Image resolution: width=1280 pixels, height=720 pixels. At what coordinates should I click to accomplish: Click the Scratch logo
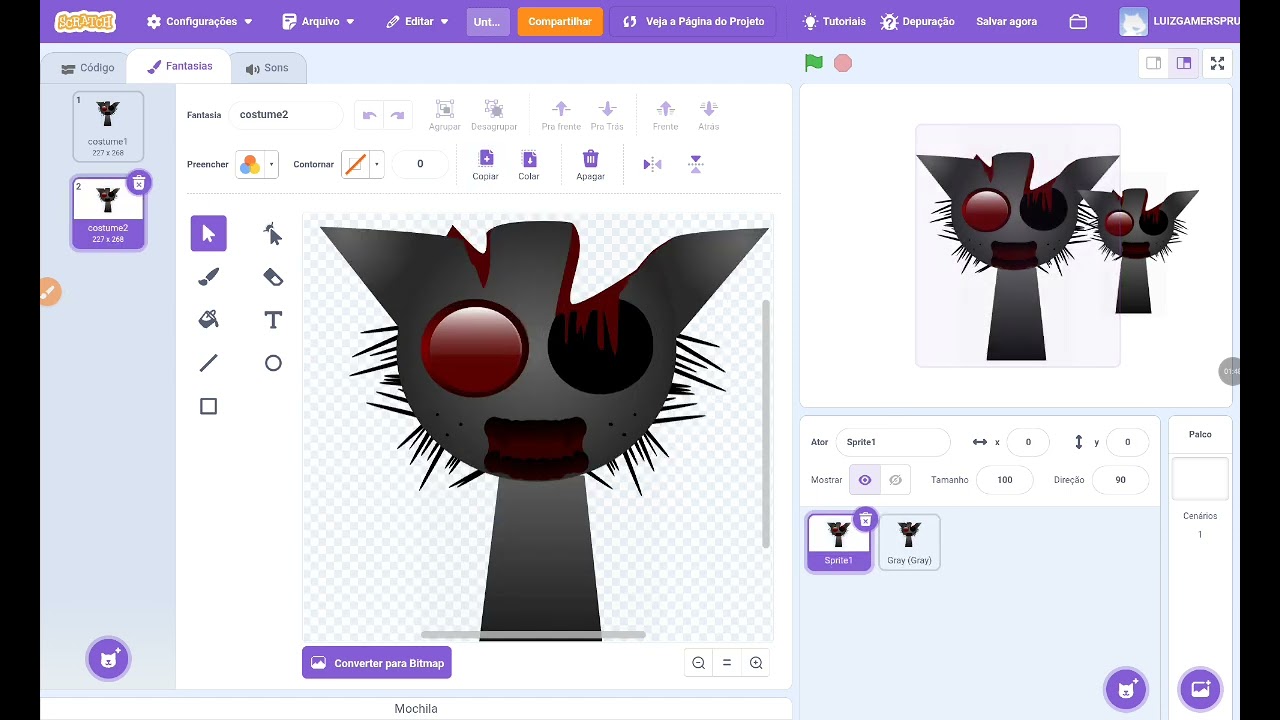85,21
